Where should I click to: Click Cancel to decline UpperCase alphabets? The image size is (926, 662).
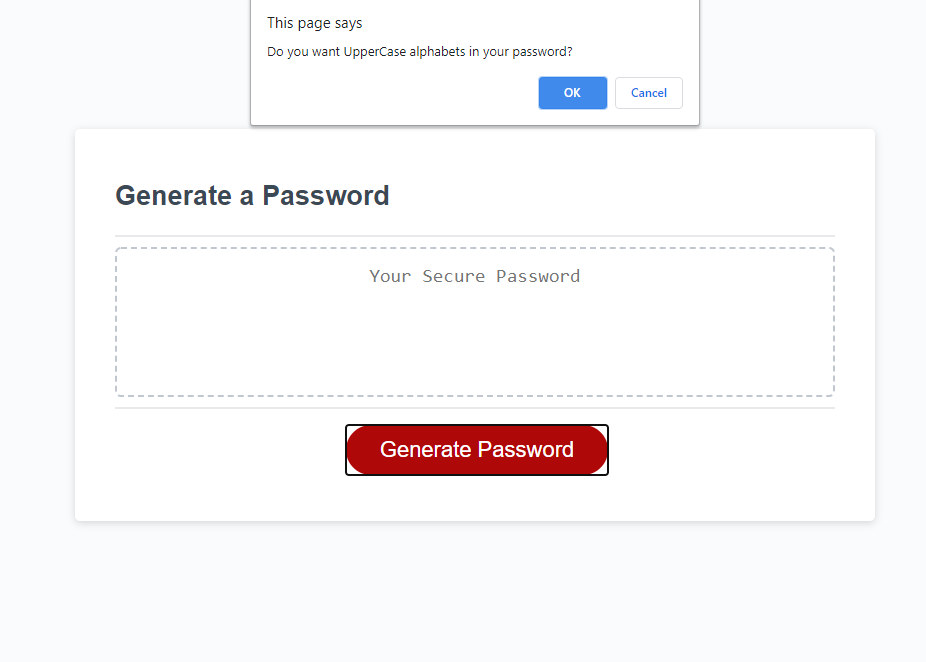click(x=648, y=92)
